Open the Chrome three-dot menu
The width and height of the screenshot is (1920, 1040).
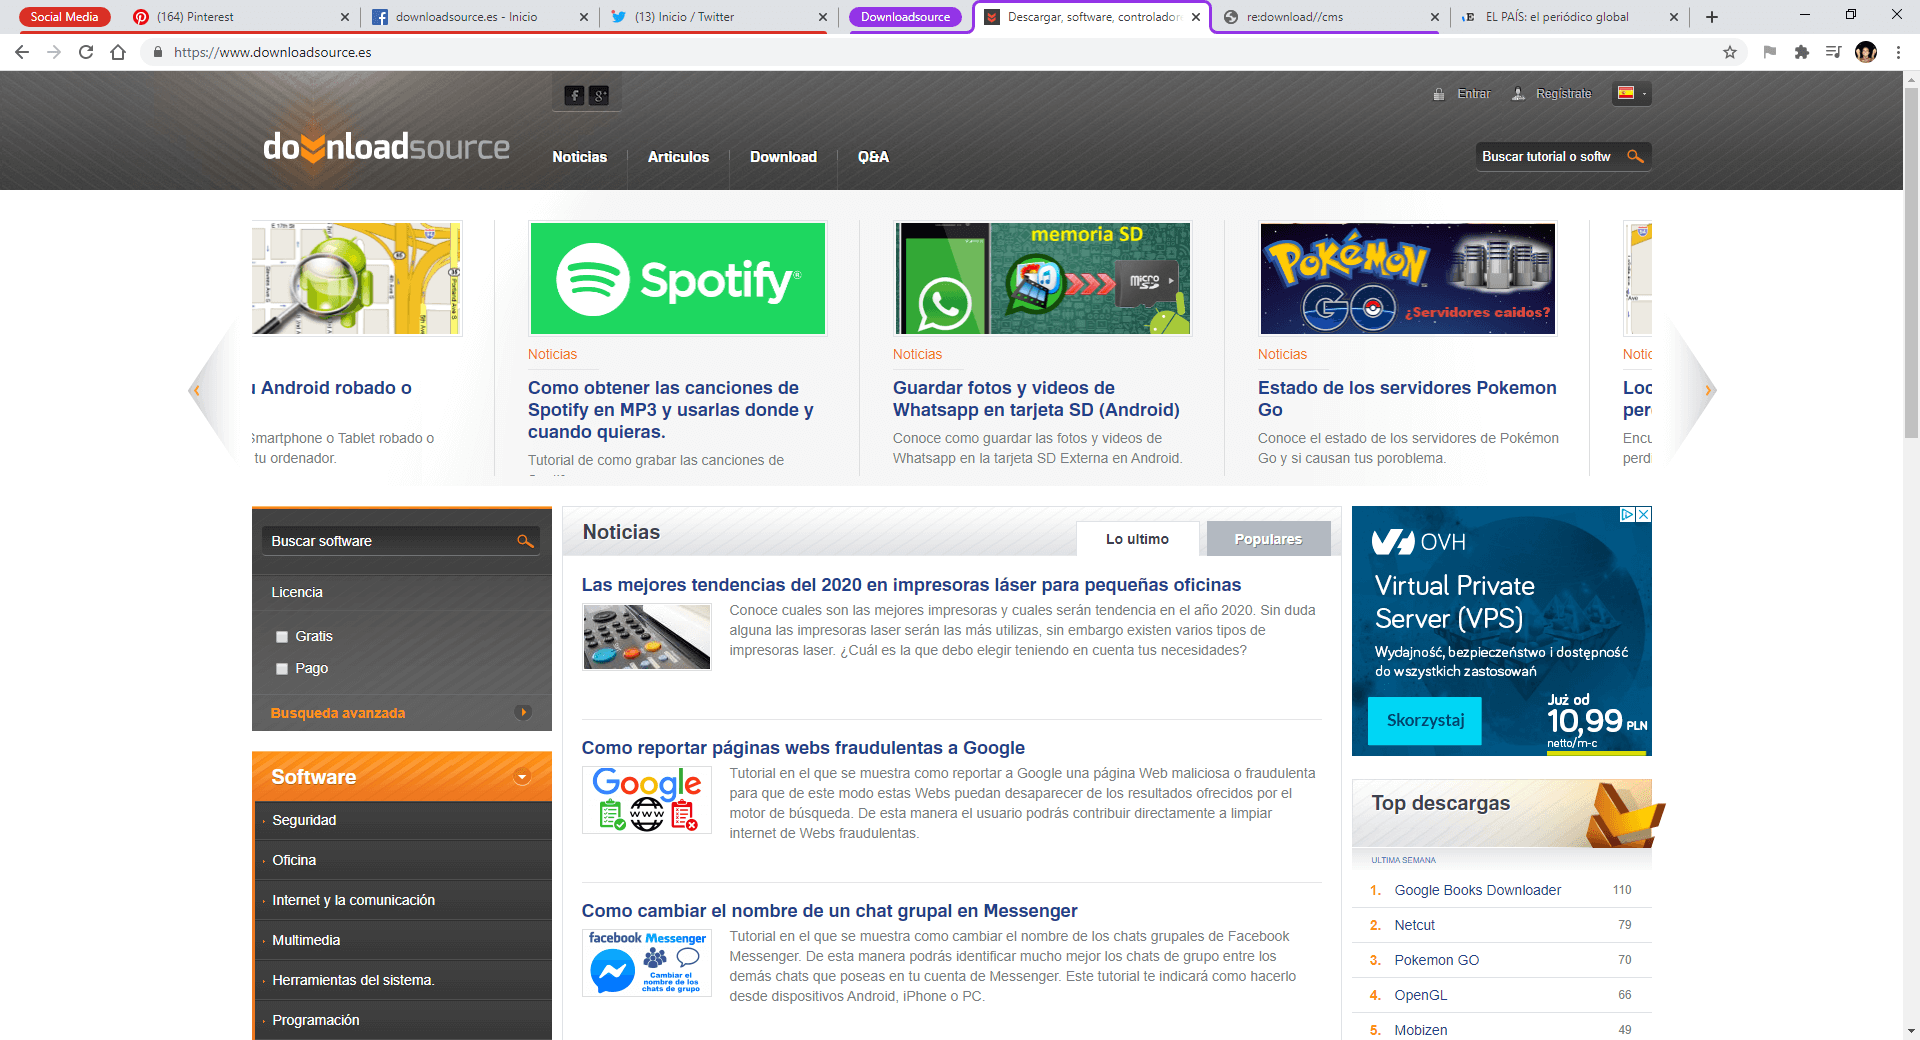(1898, 52)
